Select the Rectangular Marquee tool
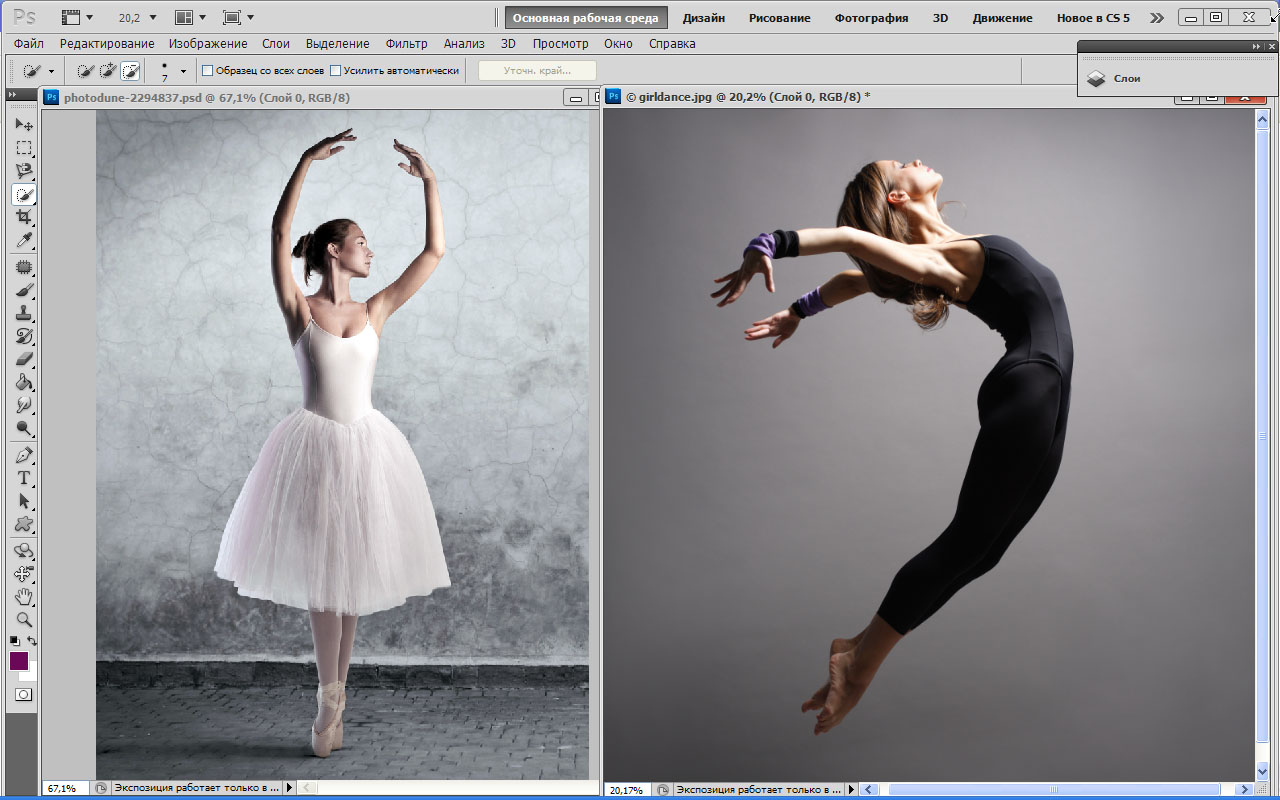 click(x=24, y=148)
